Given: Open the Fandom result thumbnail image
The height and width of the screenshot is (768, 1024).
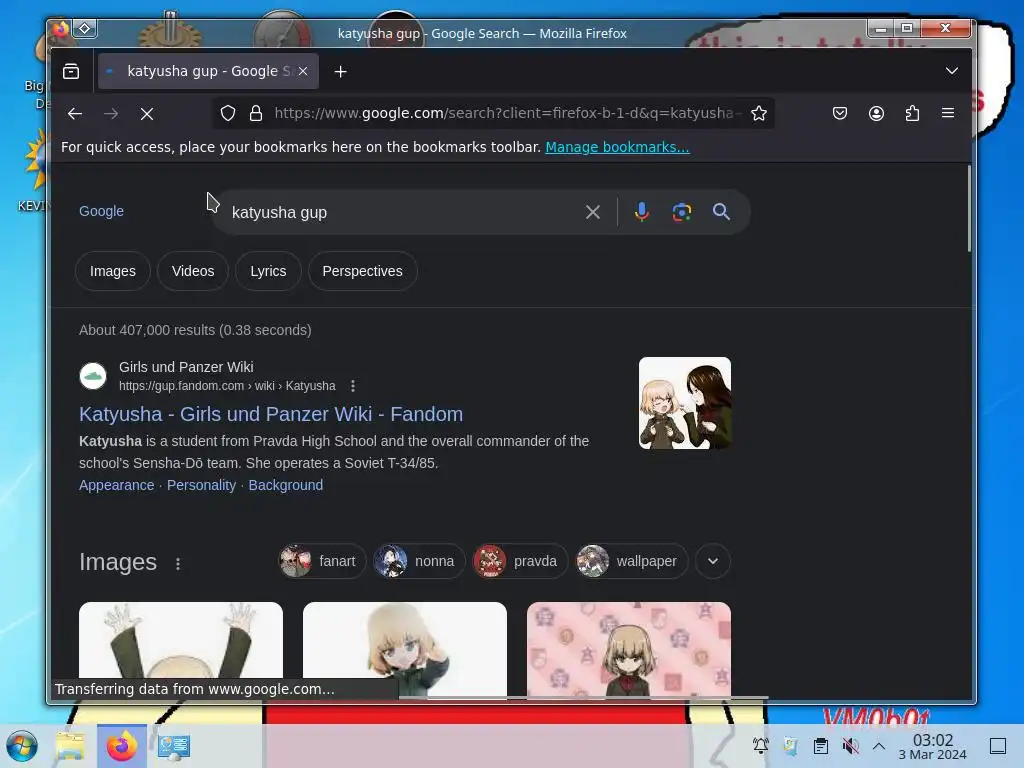Looking at the screenshot, I should click(684, 403).
